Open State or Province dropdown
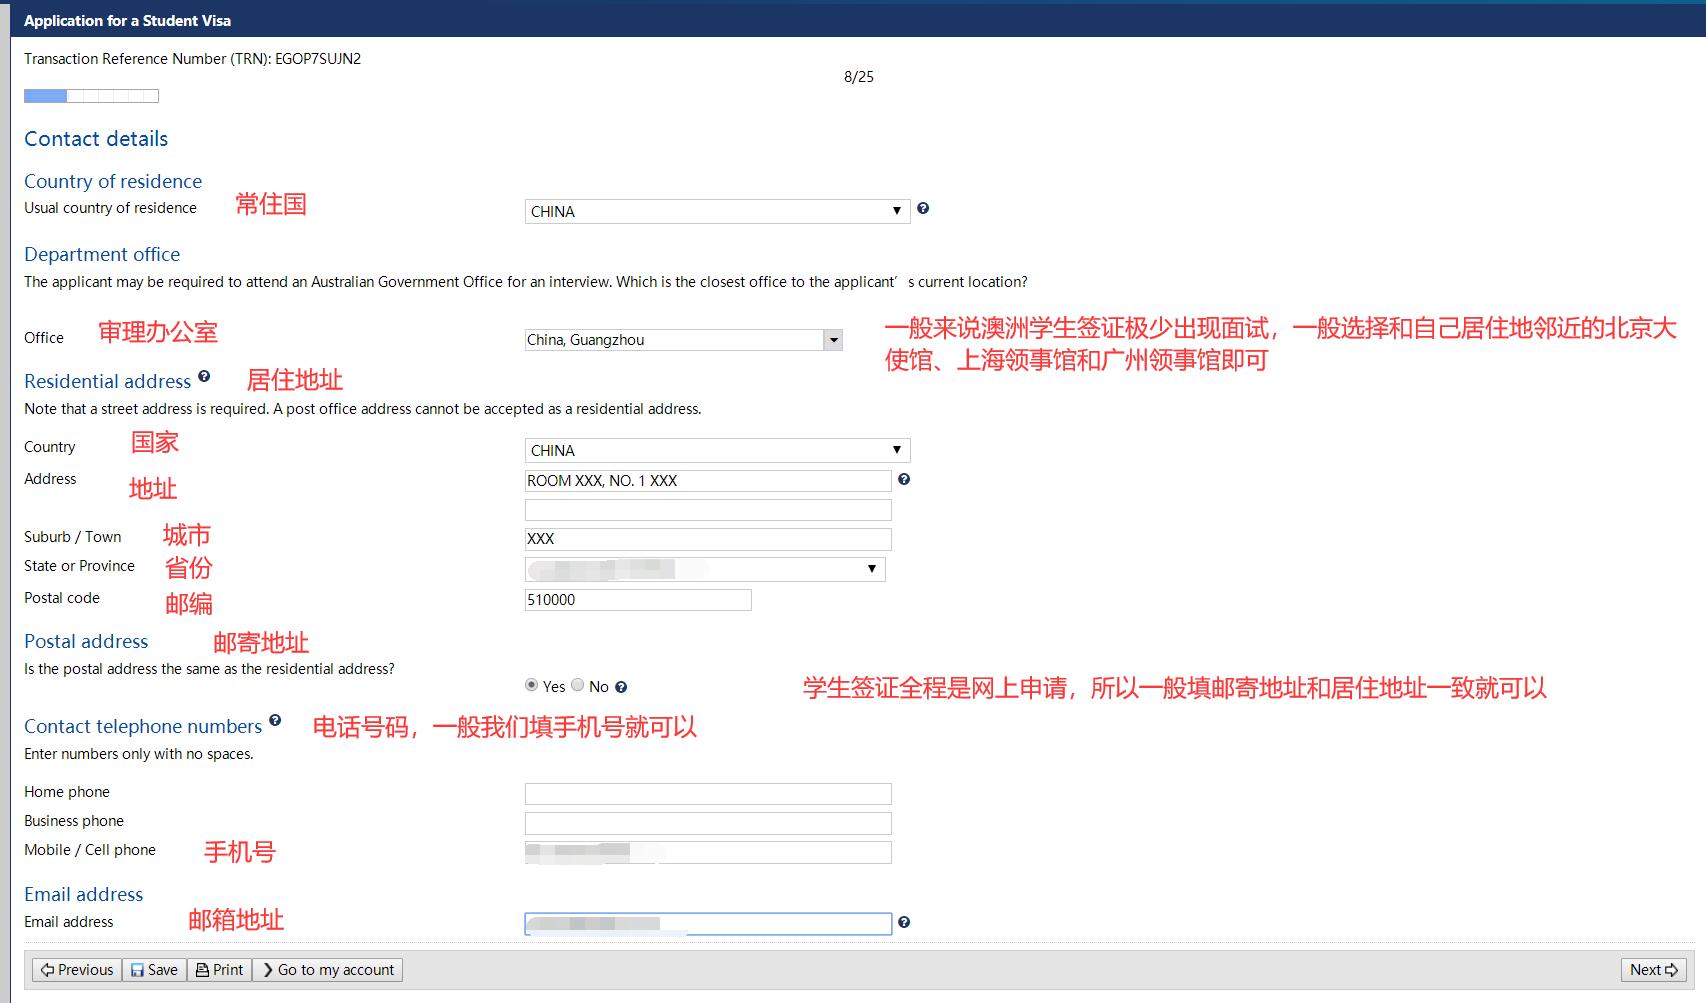1706x1003 pixels. click(x=705, y=569)
